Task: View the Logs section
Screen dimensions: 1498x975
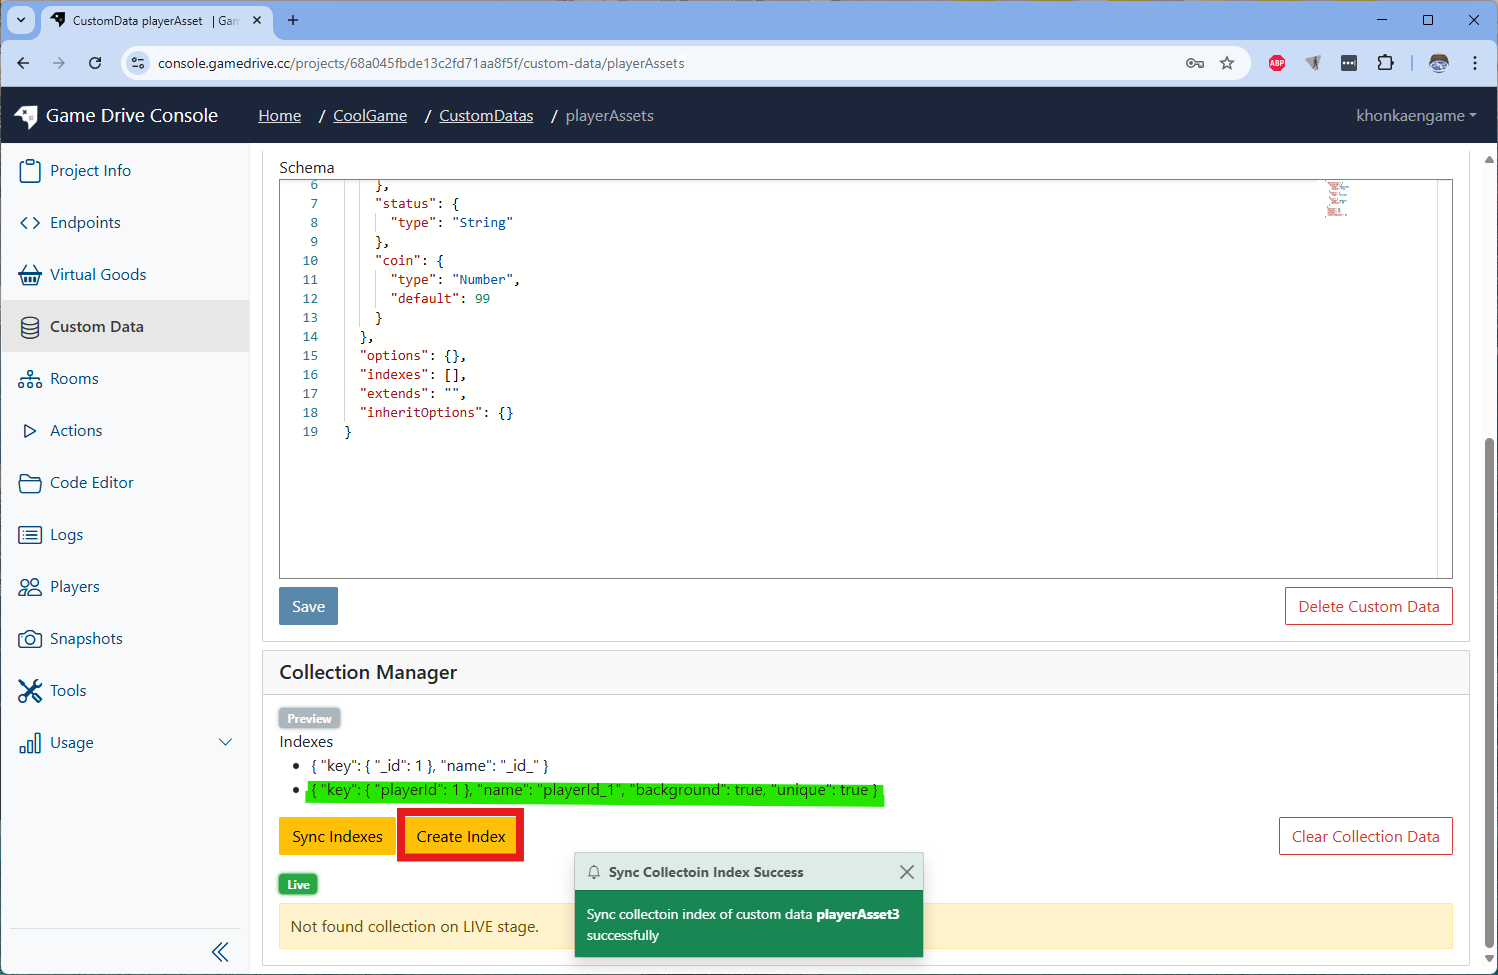Action: 66,534
